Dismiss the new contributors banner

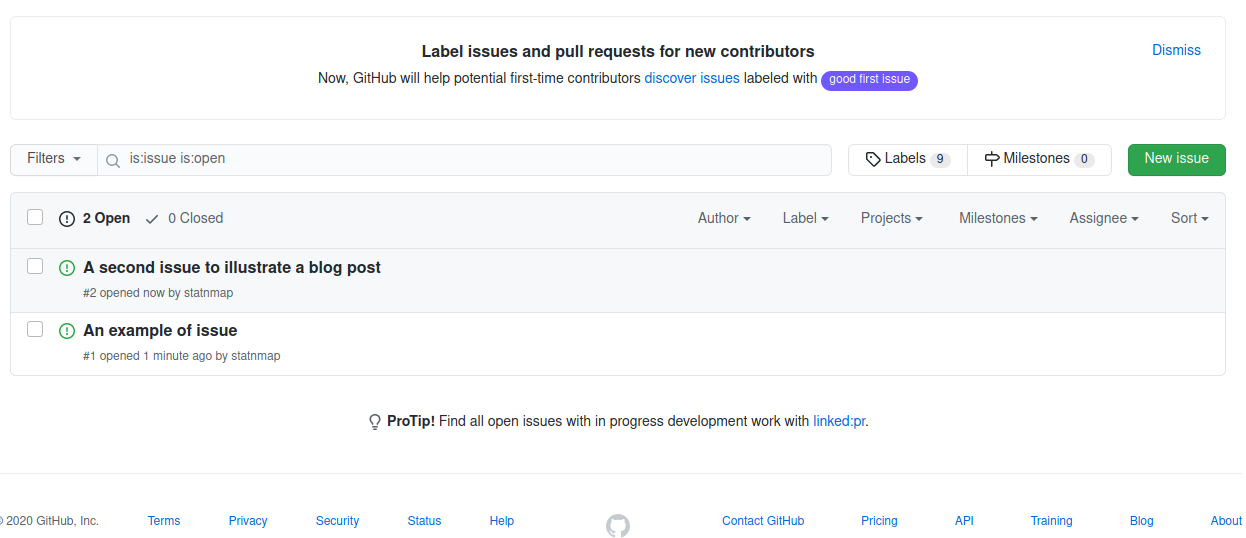[x=1176, y=50]
